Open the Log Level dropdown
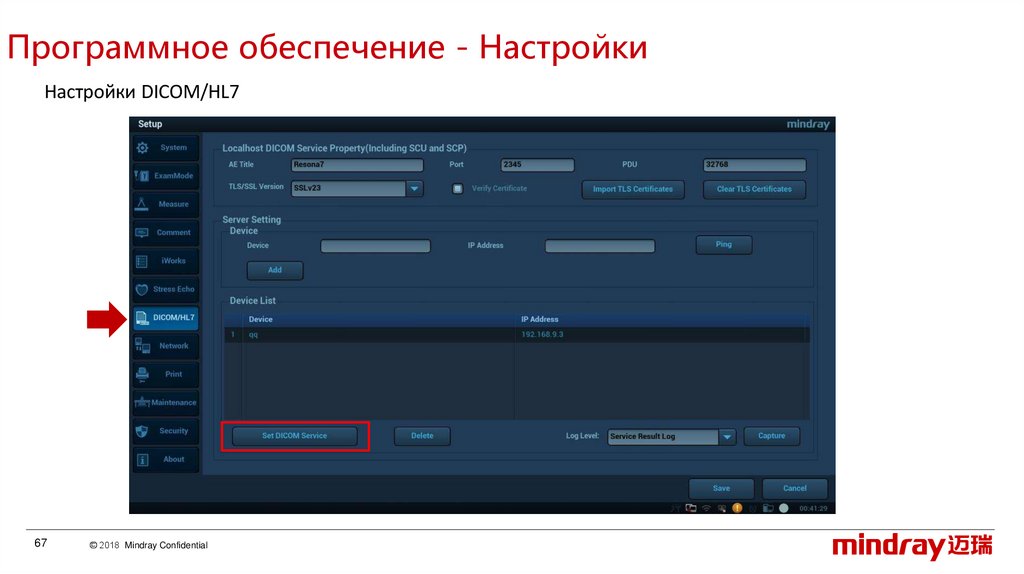 tap(727, 437)
